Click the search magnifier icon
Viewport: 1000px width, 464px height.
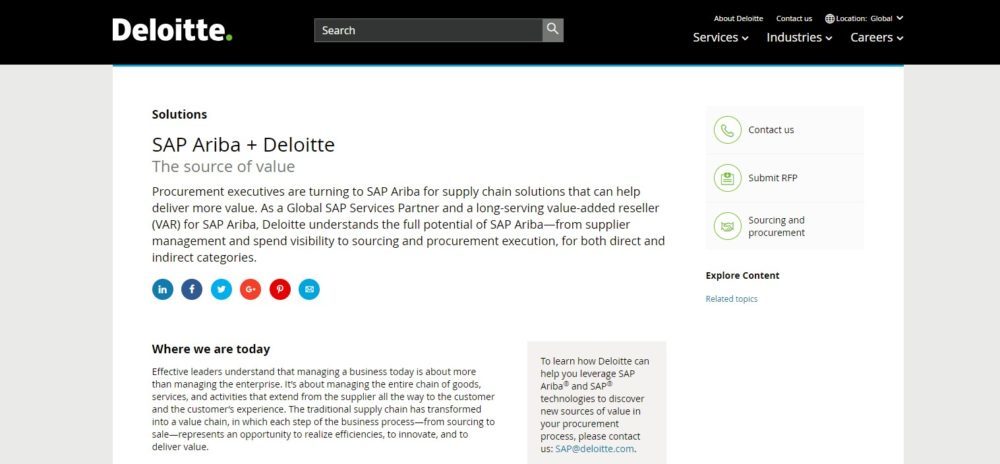(x=553, y=30)
